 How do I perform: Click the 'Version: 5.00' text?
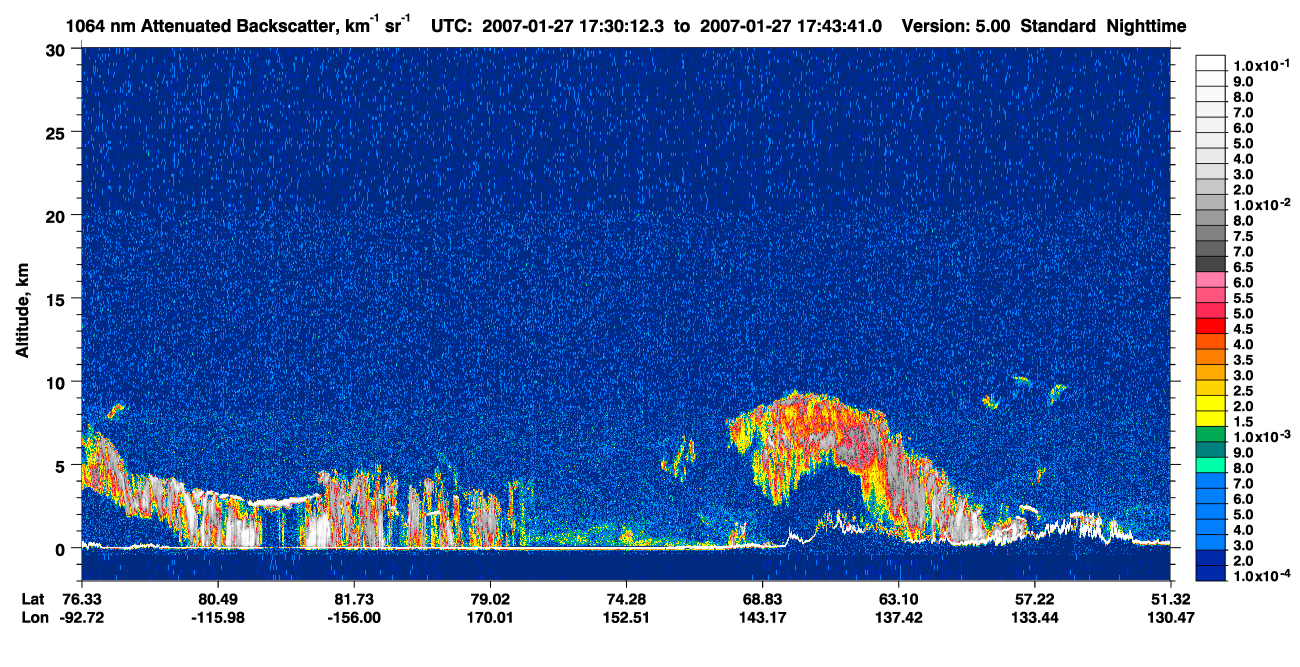coord(956,25)
